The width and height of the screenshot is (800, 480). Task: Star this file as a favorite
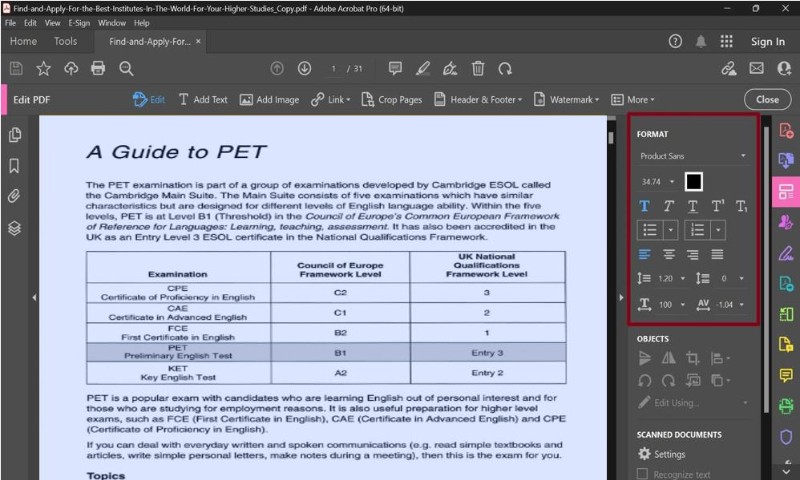[43, 68]
